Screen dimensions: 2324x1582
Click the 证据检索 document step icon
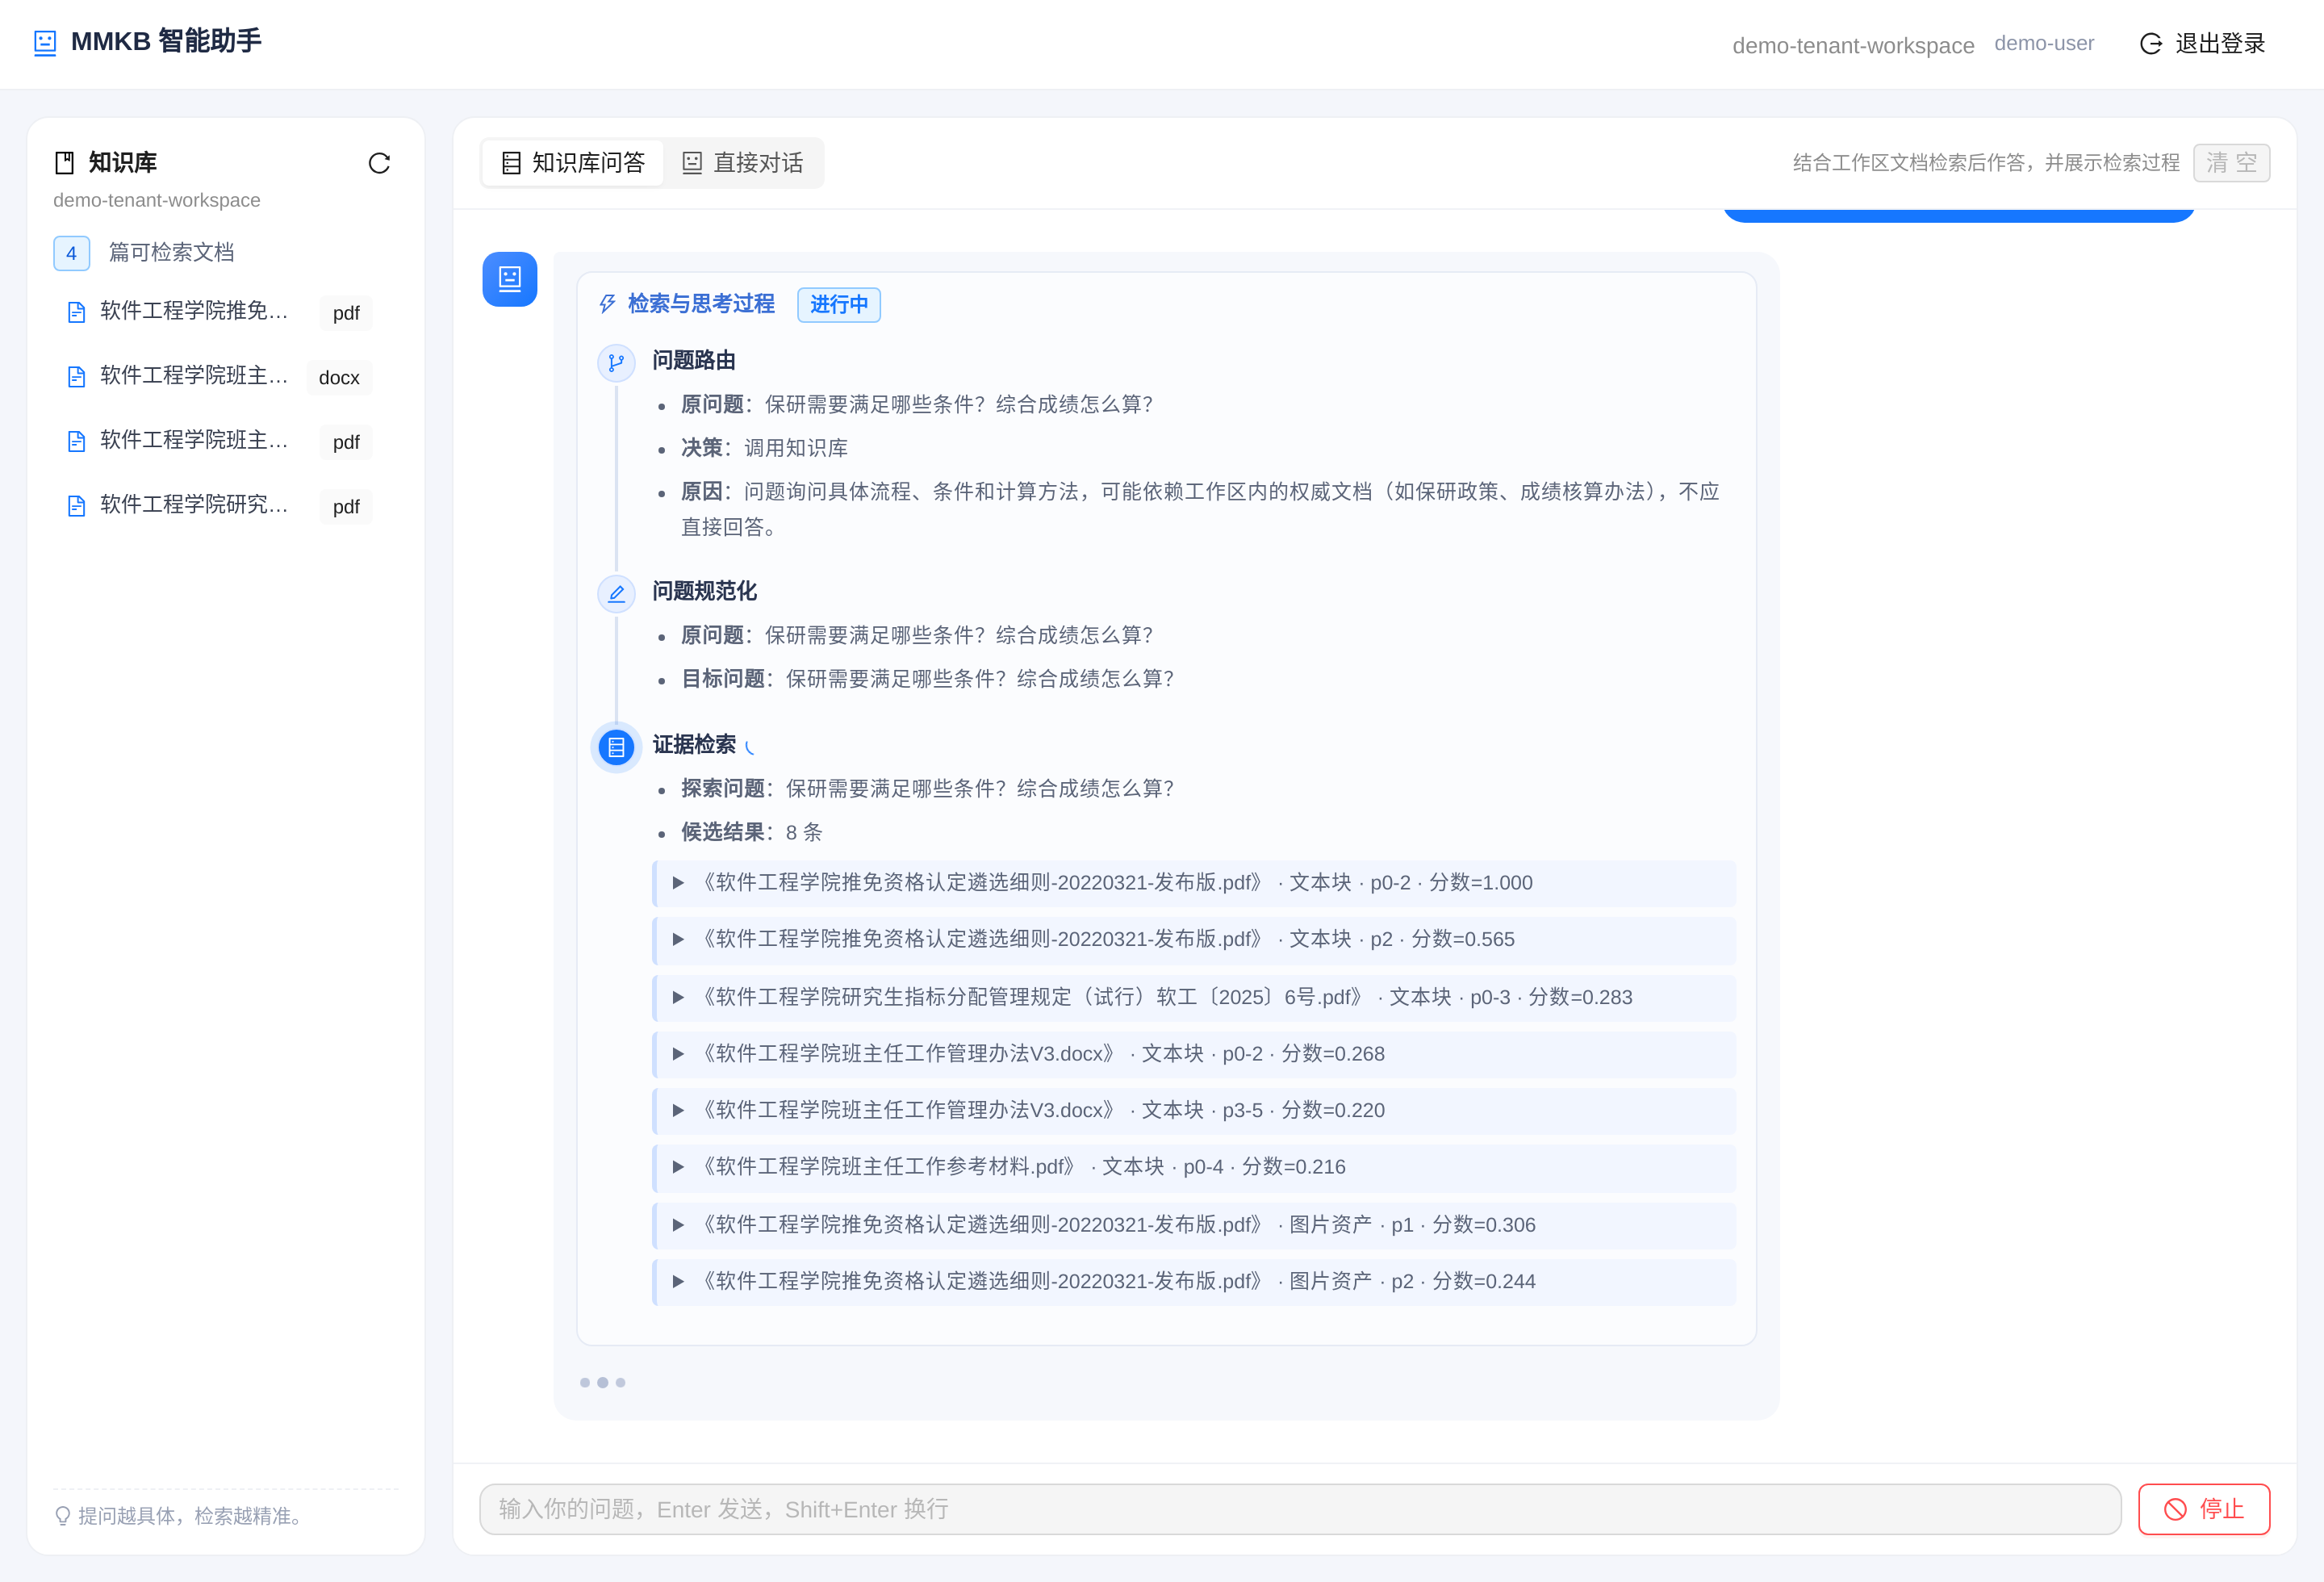click(x=616, y=747)
